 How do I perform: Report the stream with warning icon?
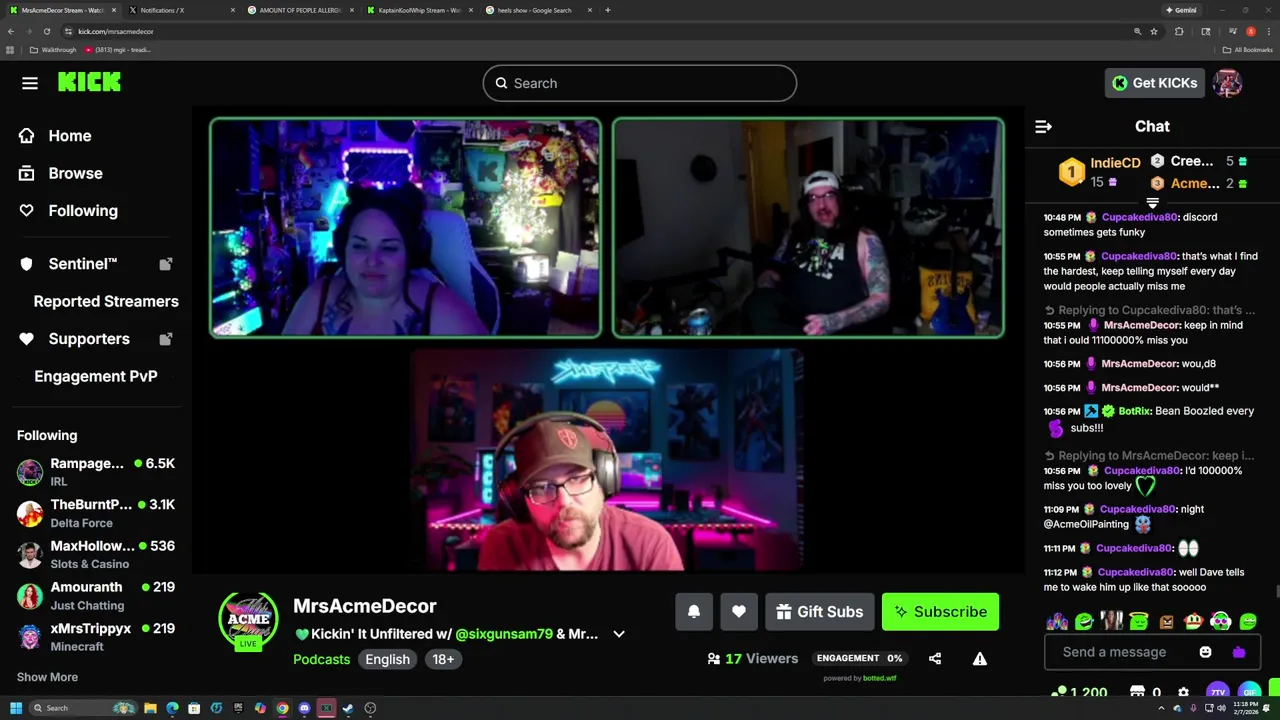(980, 659)
